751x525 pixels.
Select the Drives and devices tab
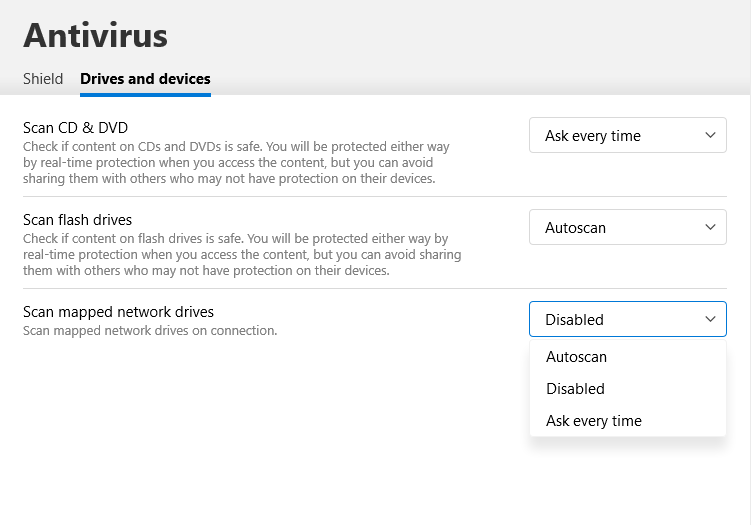click(145, 78)
